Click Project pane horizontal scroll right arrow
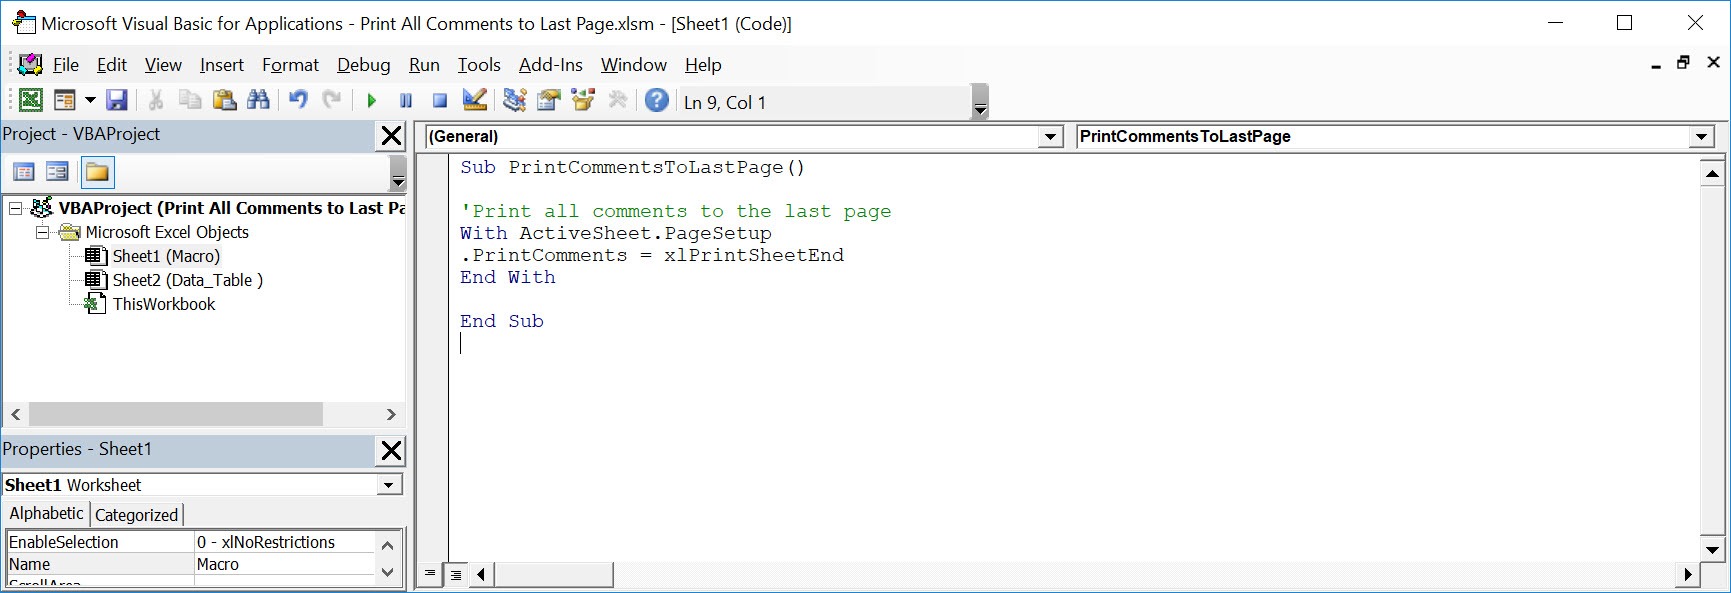 (391, 414)
